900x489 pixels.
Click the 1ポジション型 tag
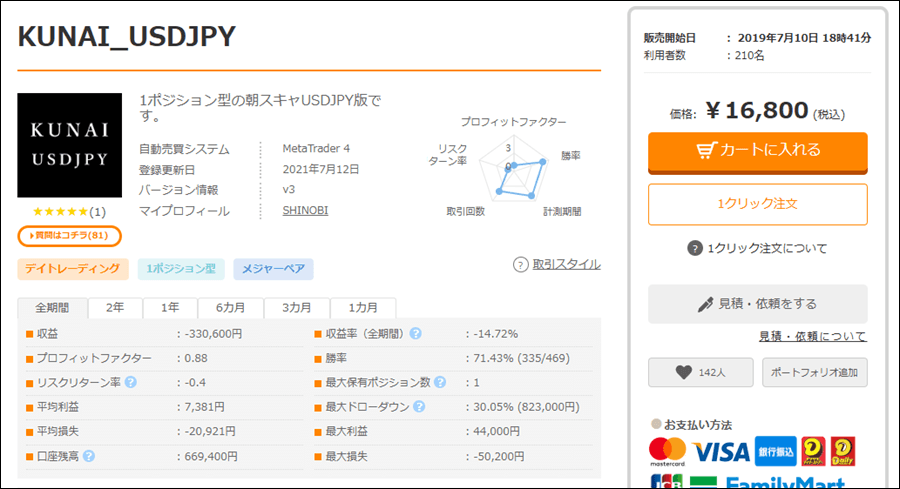181,269
